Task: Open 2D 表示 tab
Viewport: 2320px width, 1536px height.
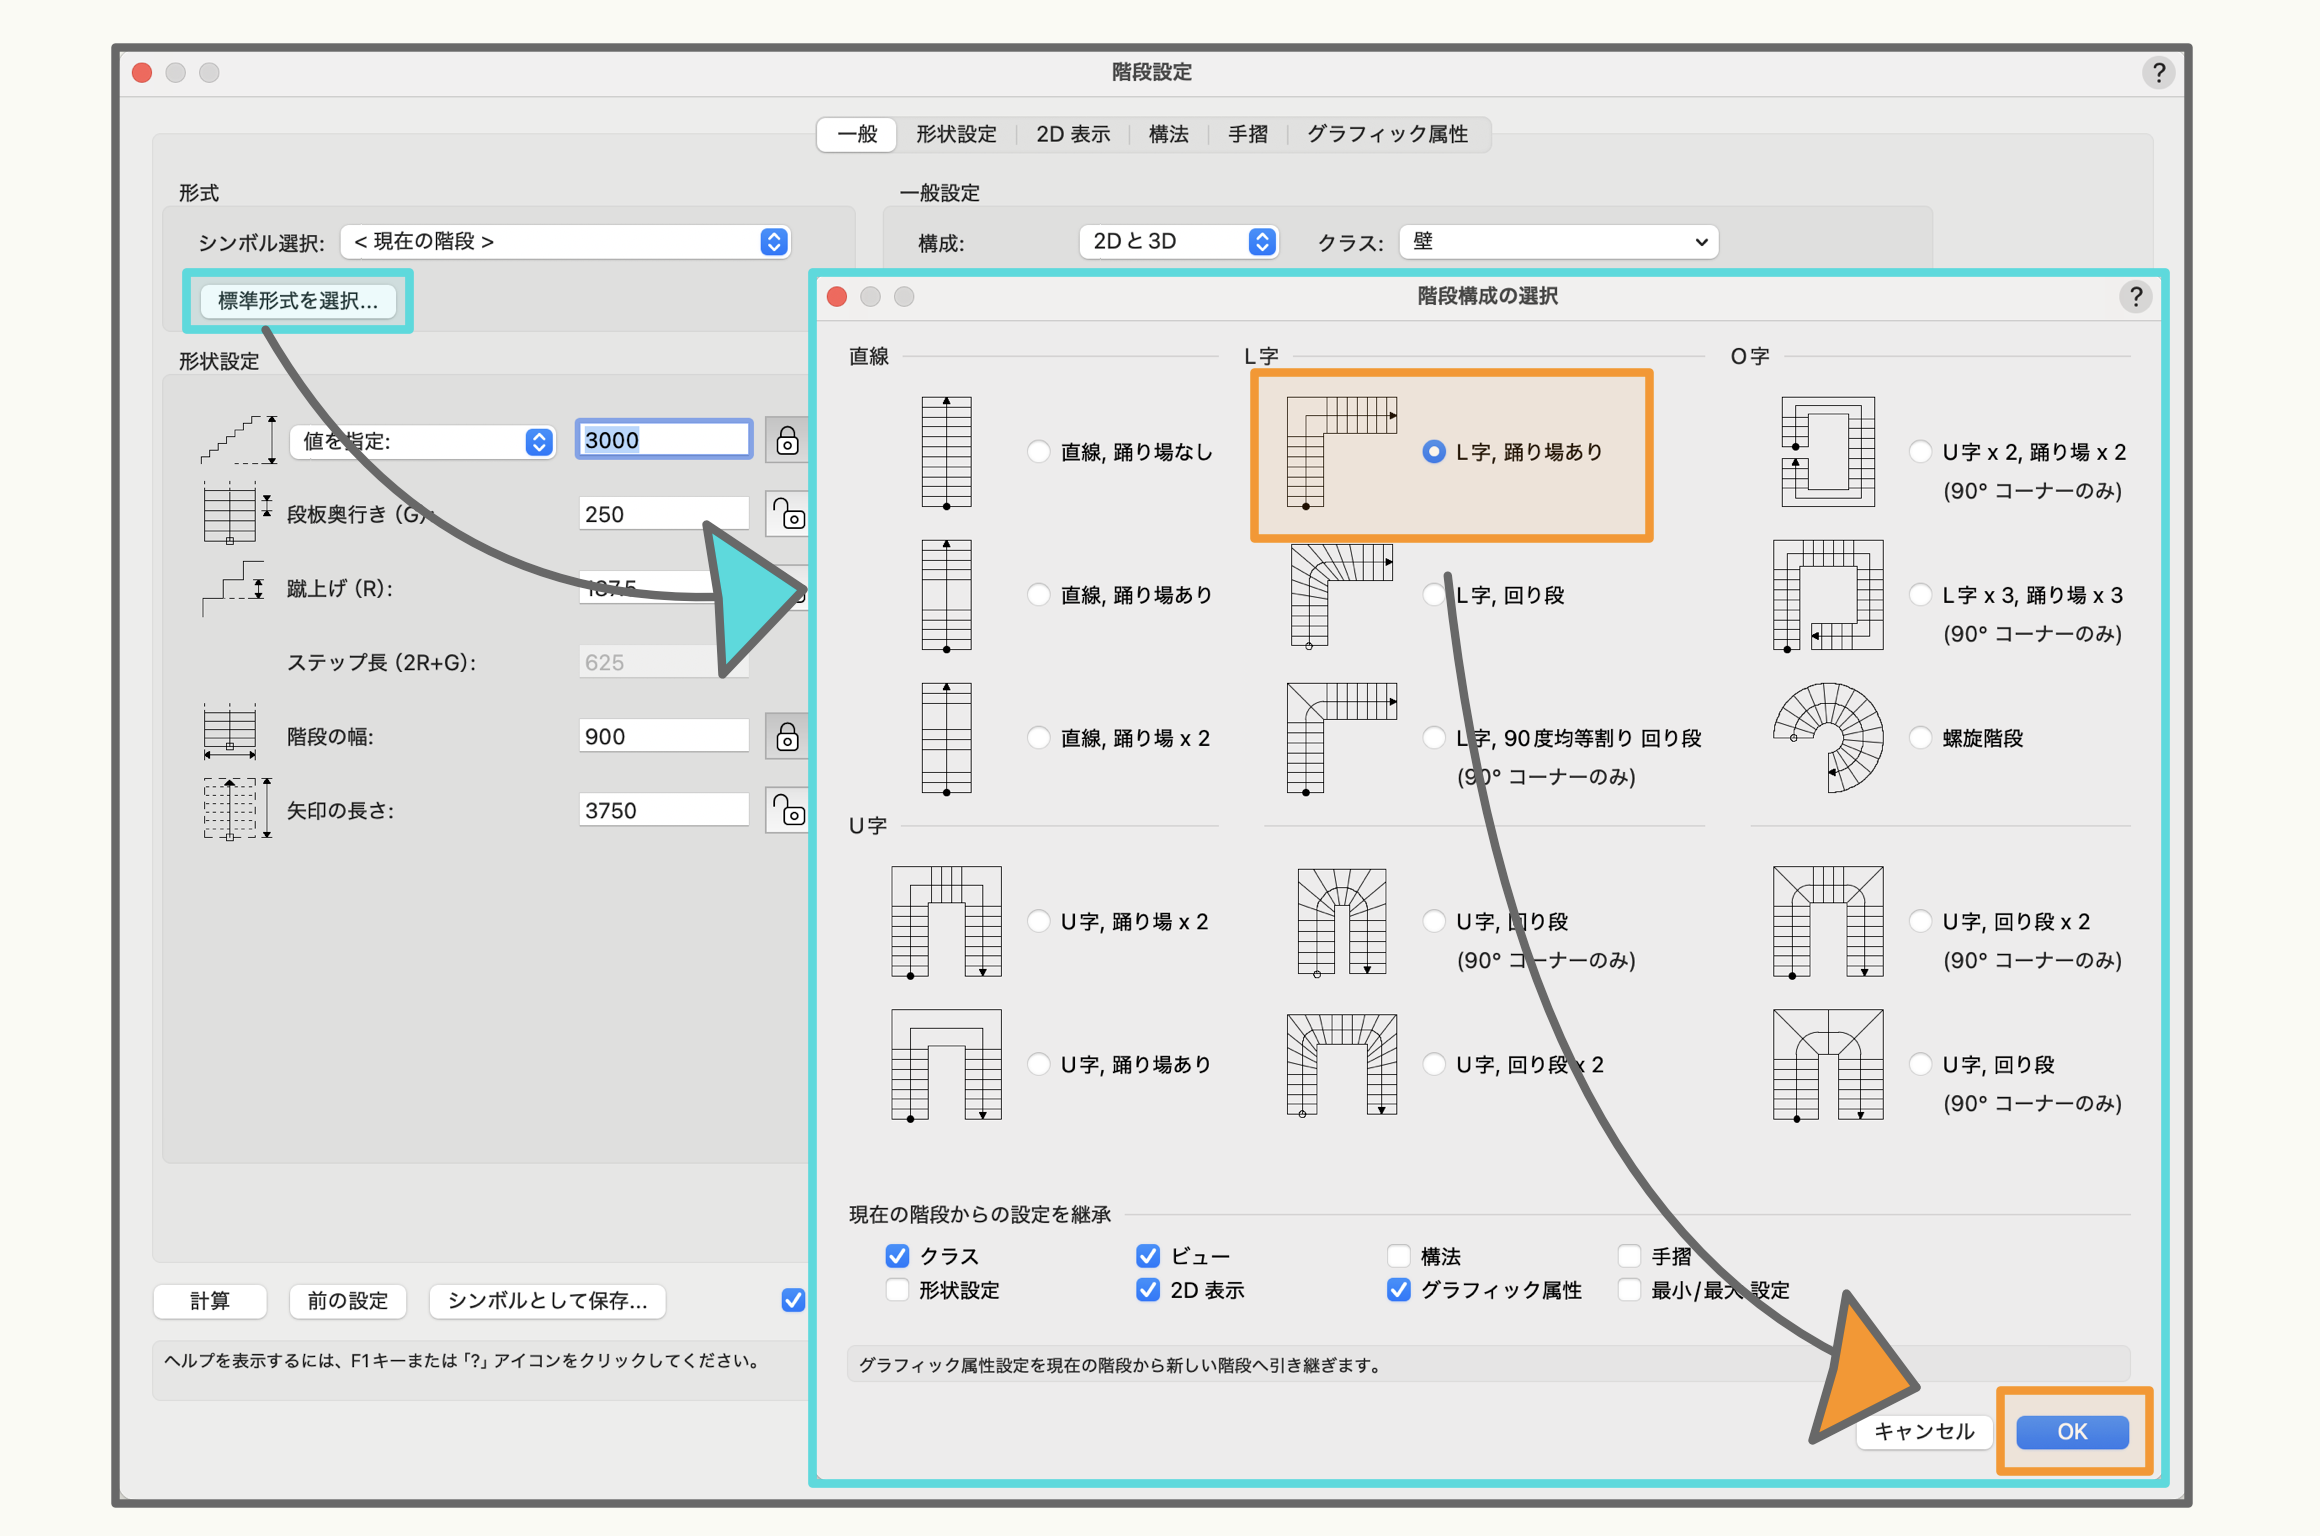Action: [x=1072, y=134]
